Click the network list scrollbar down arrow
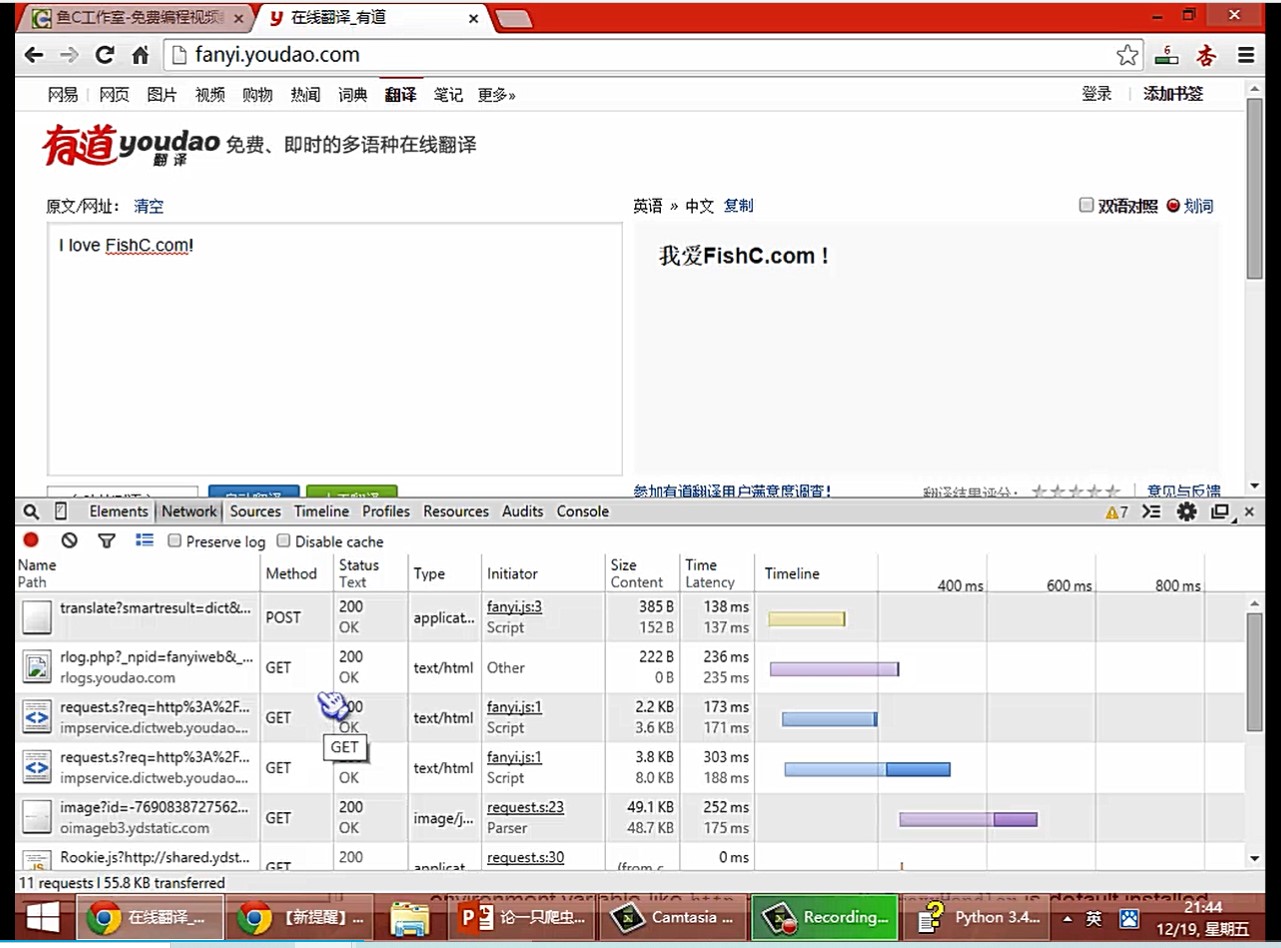 (1255, 858)
